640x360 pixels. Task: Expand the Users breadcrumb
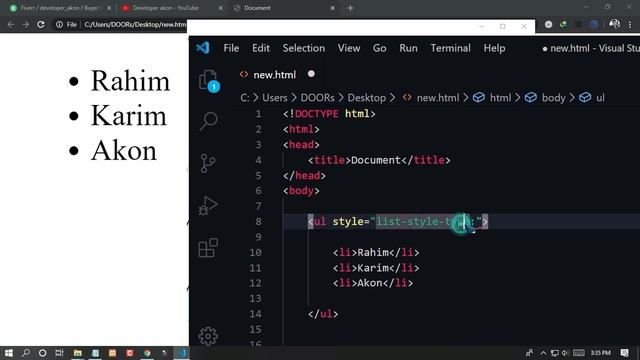click(275, 98)
